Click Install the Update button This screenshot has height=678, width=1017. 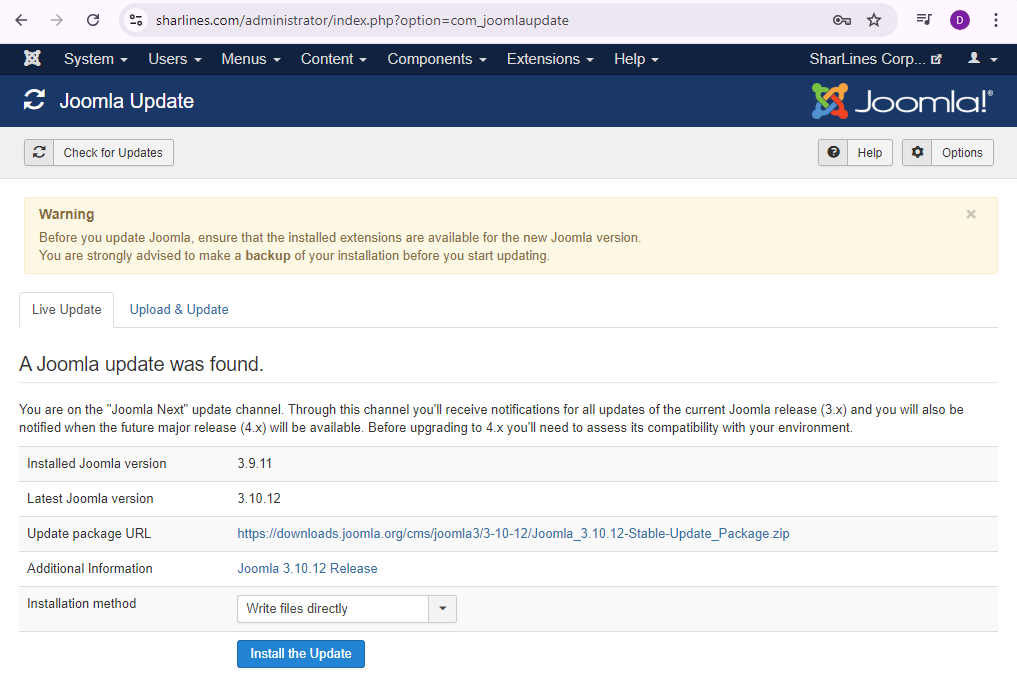[301, 653]
